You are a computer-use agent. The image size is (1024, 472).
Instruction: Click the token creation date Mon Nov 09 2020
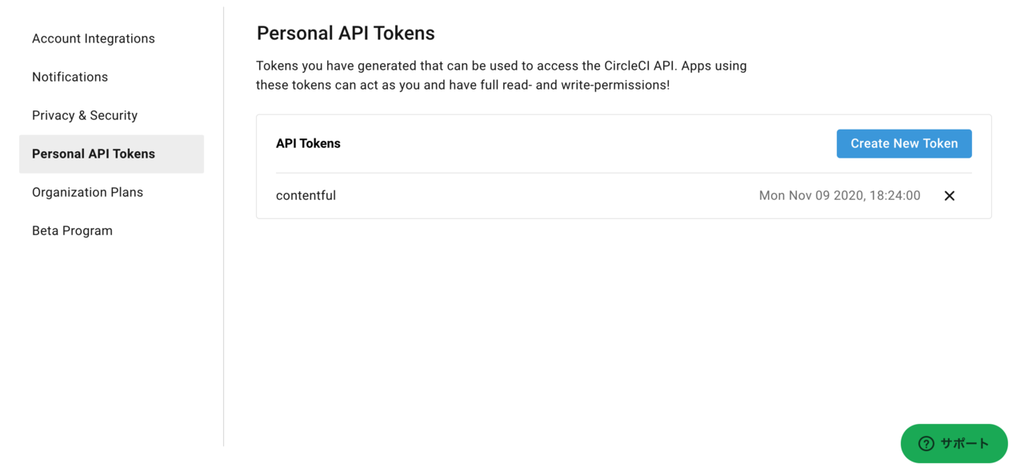click(x=807, y=196)
